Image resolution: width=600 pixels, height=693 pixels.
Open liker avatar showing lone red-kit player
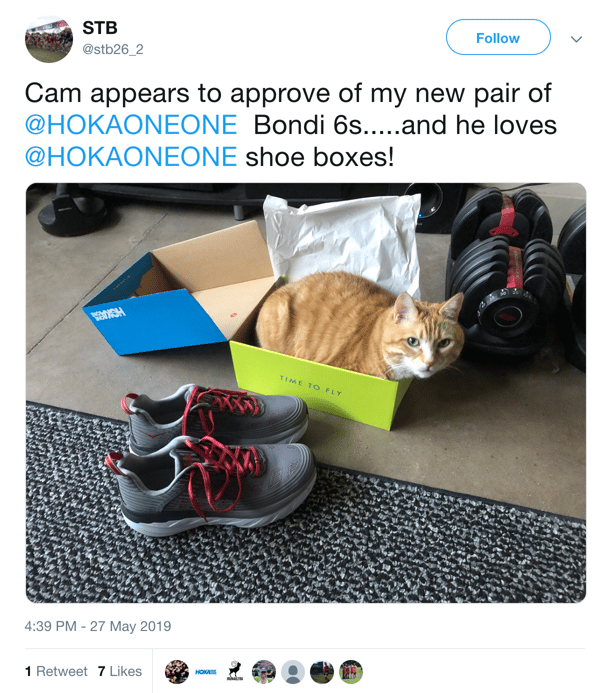pos(322,672)
